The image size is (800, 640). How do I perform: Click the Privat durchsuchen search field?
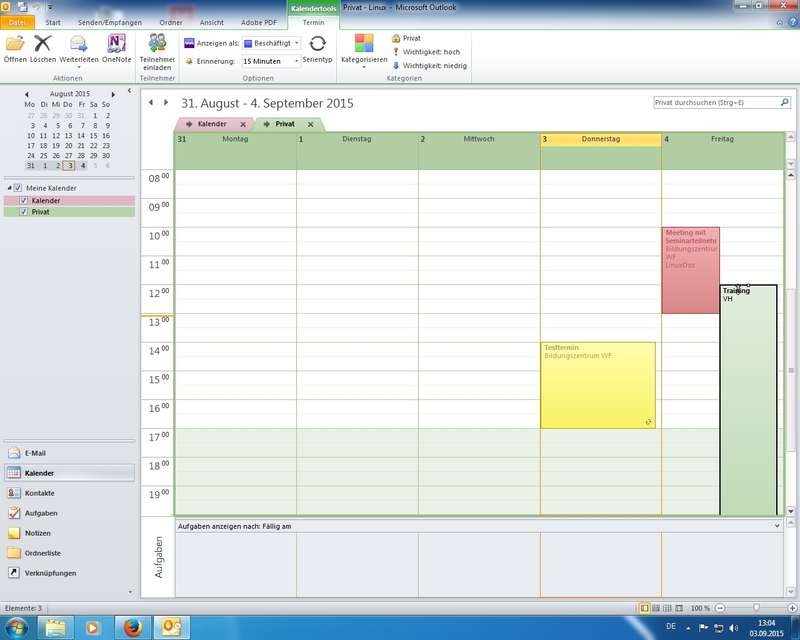click(x=714, y=102)
